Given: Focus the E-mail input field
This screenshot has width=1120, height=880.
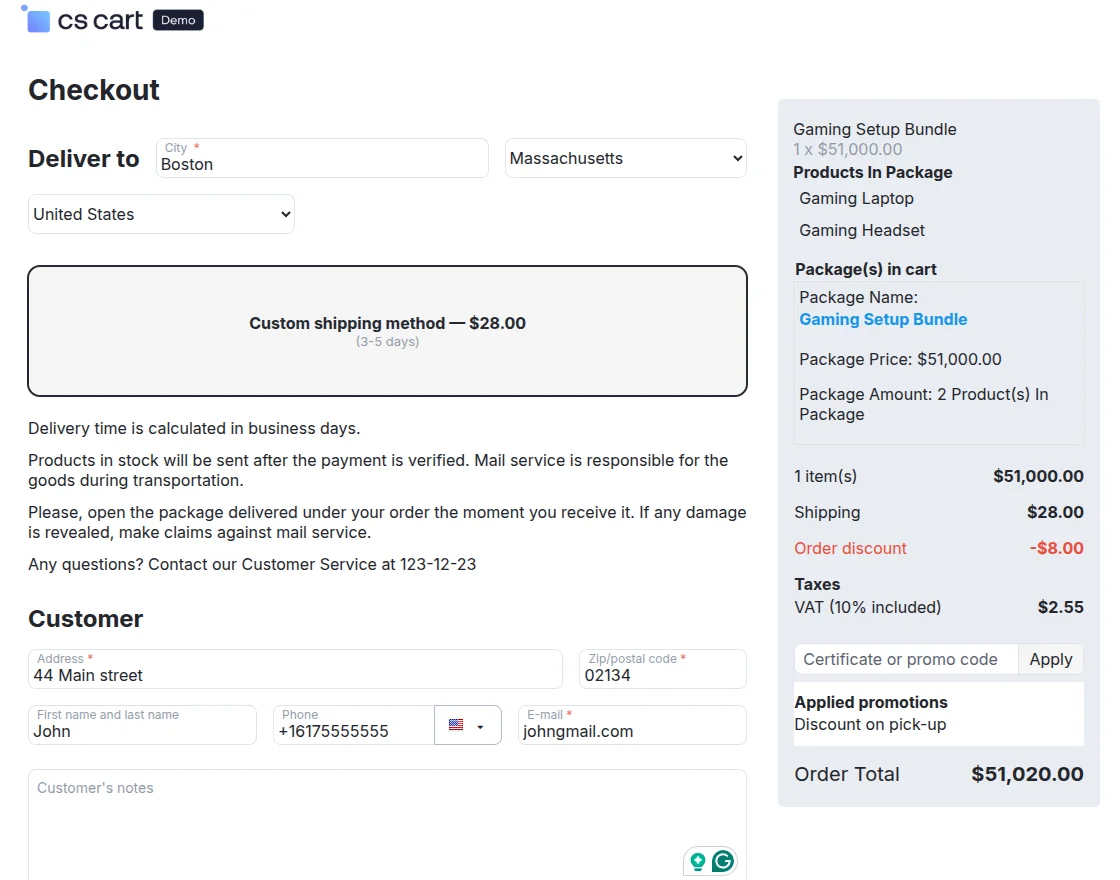Looking at the screenshot, I should pyautogui.click(x=632, y=725).
